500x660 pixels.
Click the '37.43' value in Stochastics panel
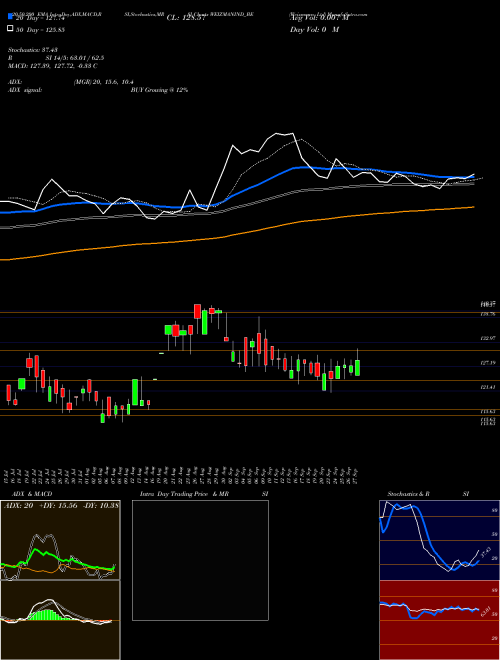484,553
